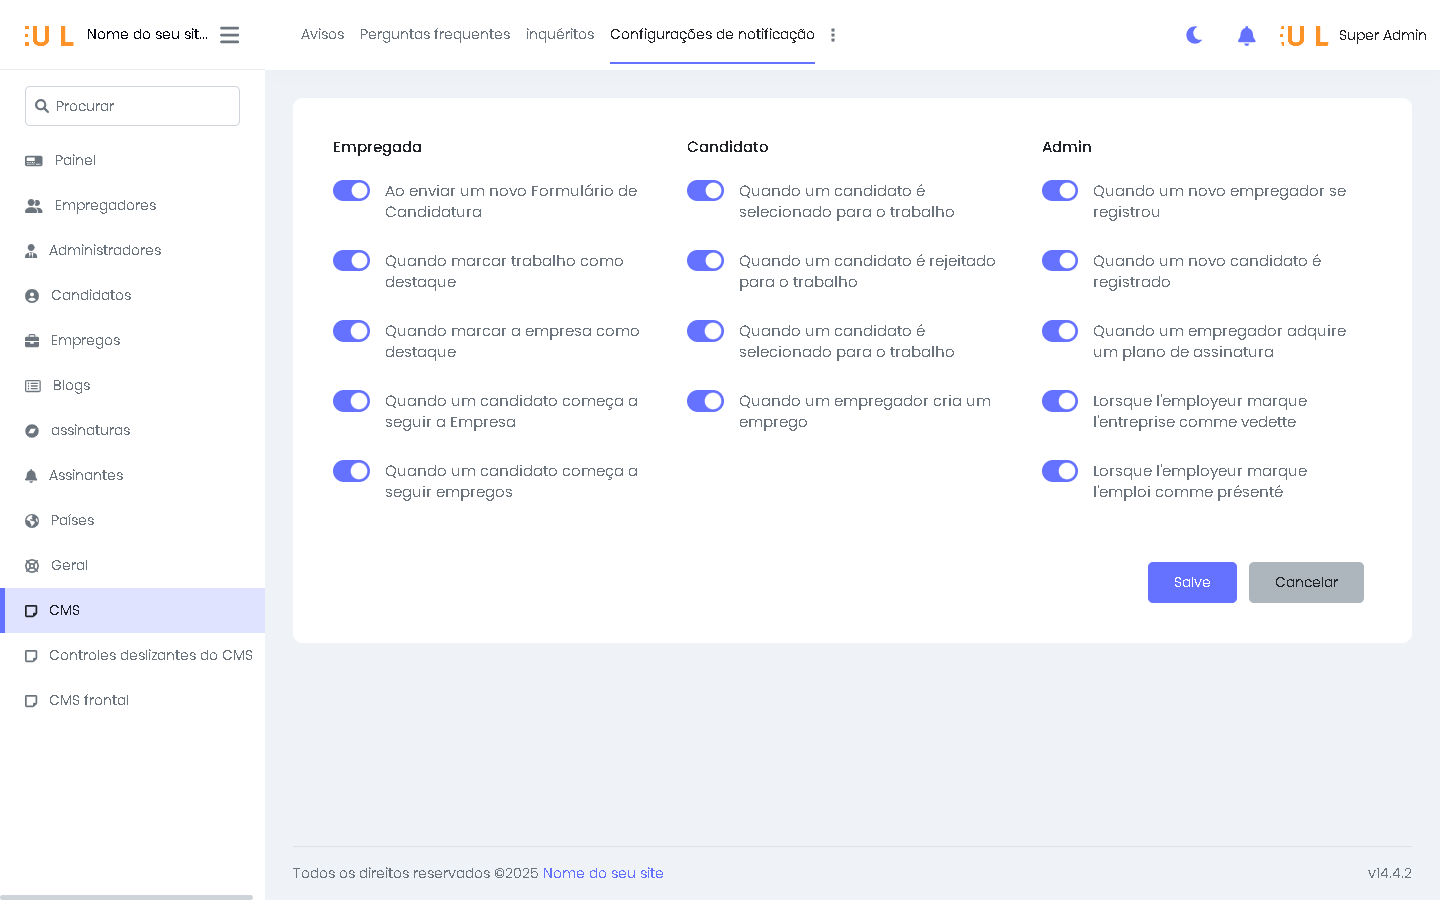Open the notifications bell
1440x900 pixels.
(1246, 36)
